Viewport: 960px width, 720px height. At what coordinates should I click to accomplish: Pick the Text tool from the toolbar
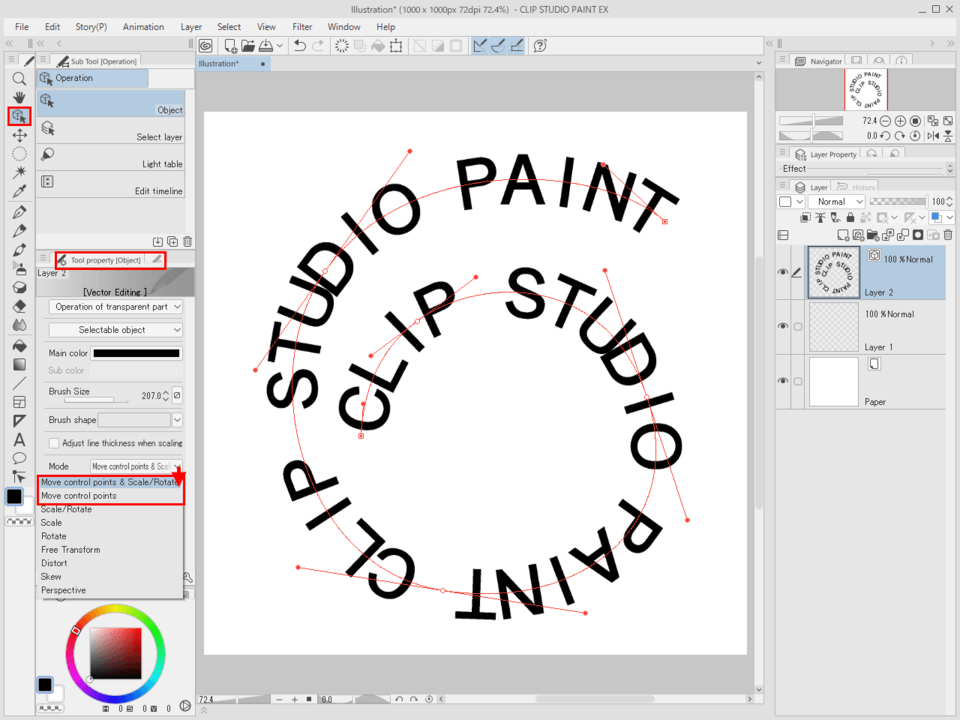20,437
